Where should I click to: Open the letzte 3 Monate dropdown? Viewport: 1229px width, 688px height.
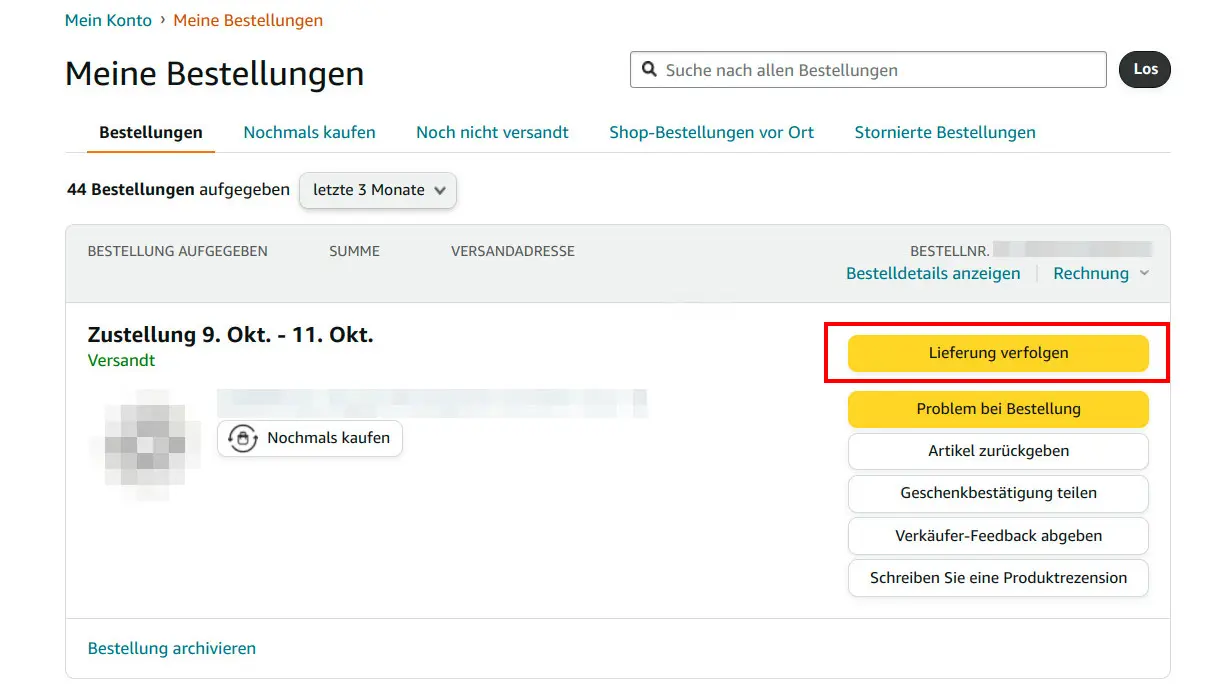point(378,190)
